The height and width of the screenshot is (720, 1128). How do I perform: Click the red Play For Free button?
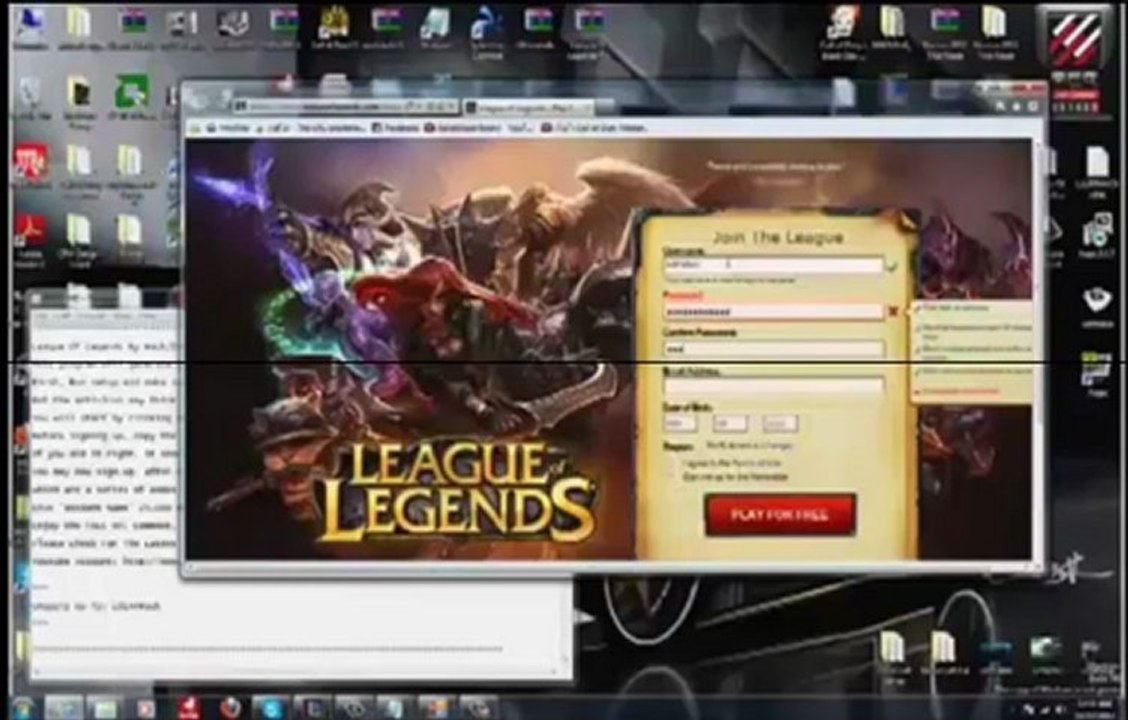coord(780,514)
